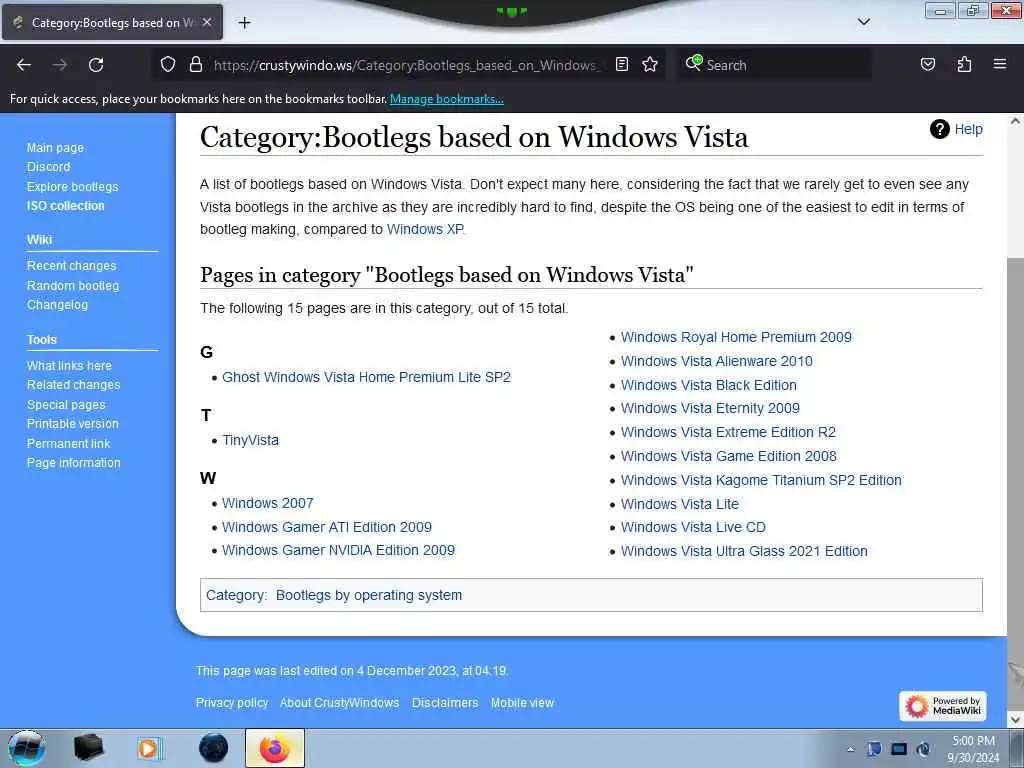Open Windows Vista Kagome Titanium SP2 Edition
Screen dimensions: 1024x768
pos(761,480)
